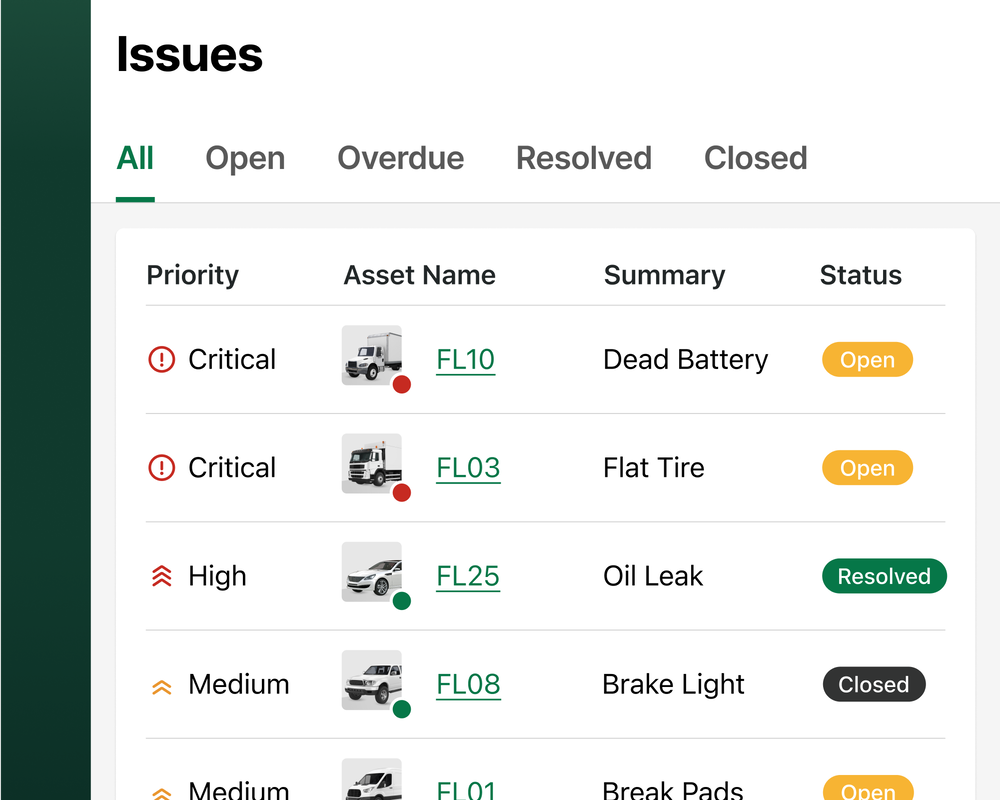Click the Resolved badge for Oil Leak
The height and width of the screenshot is (800, 1000).
click(x=884, y=576)
